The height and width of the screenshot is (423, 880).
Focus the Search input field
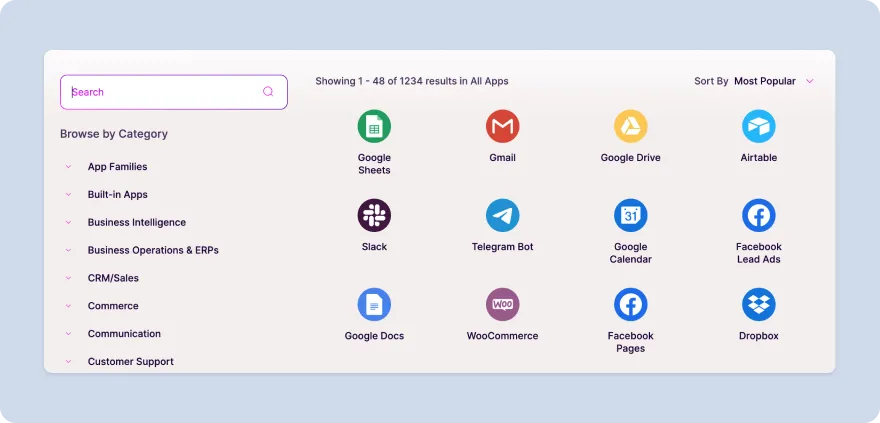pyautogui.click(x=160, y=92)
